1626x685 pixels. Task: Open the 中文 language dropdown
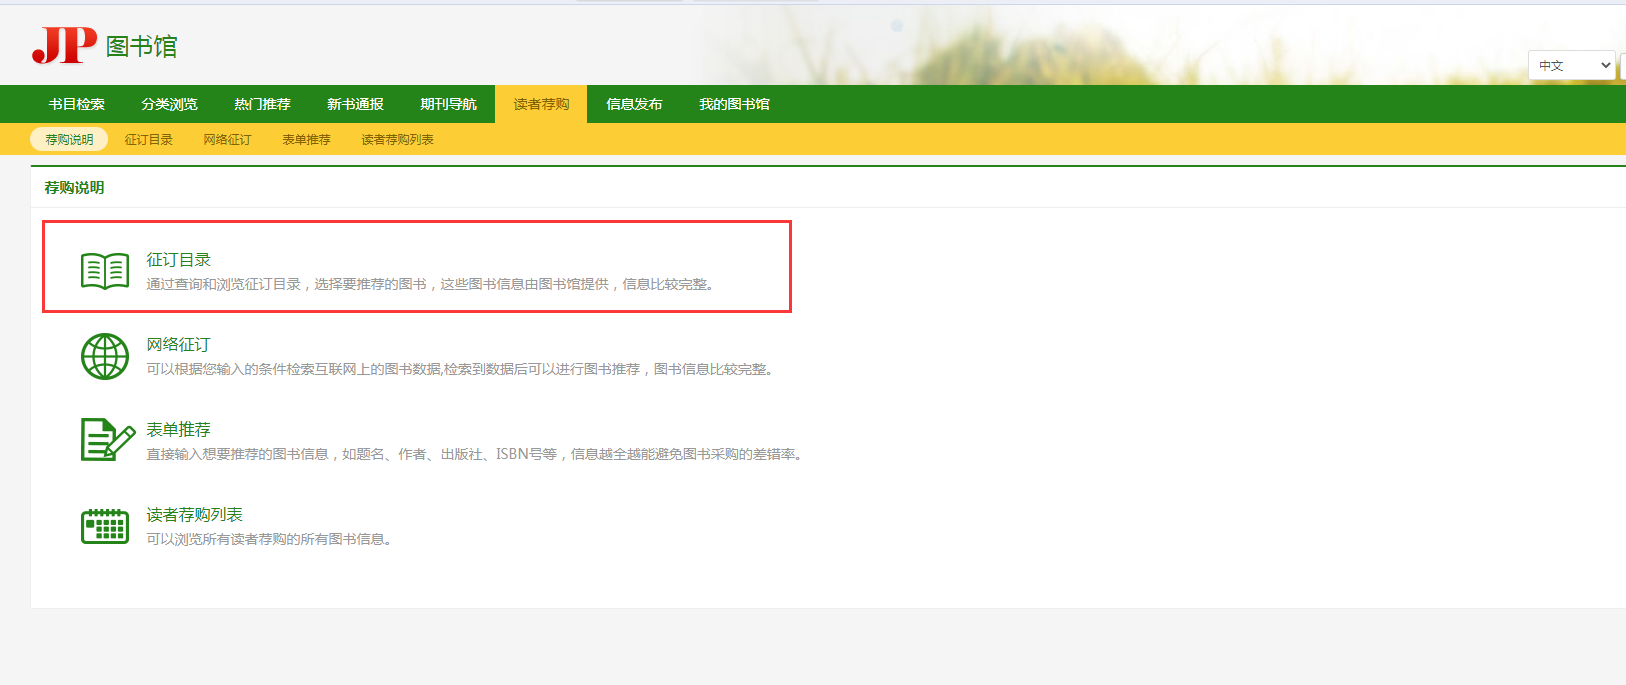[x=1572, y=66]
